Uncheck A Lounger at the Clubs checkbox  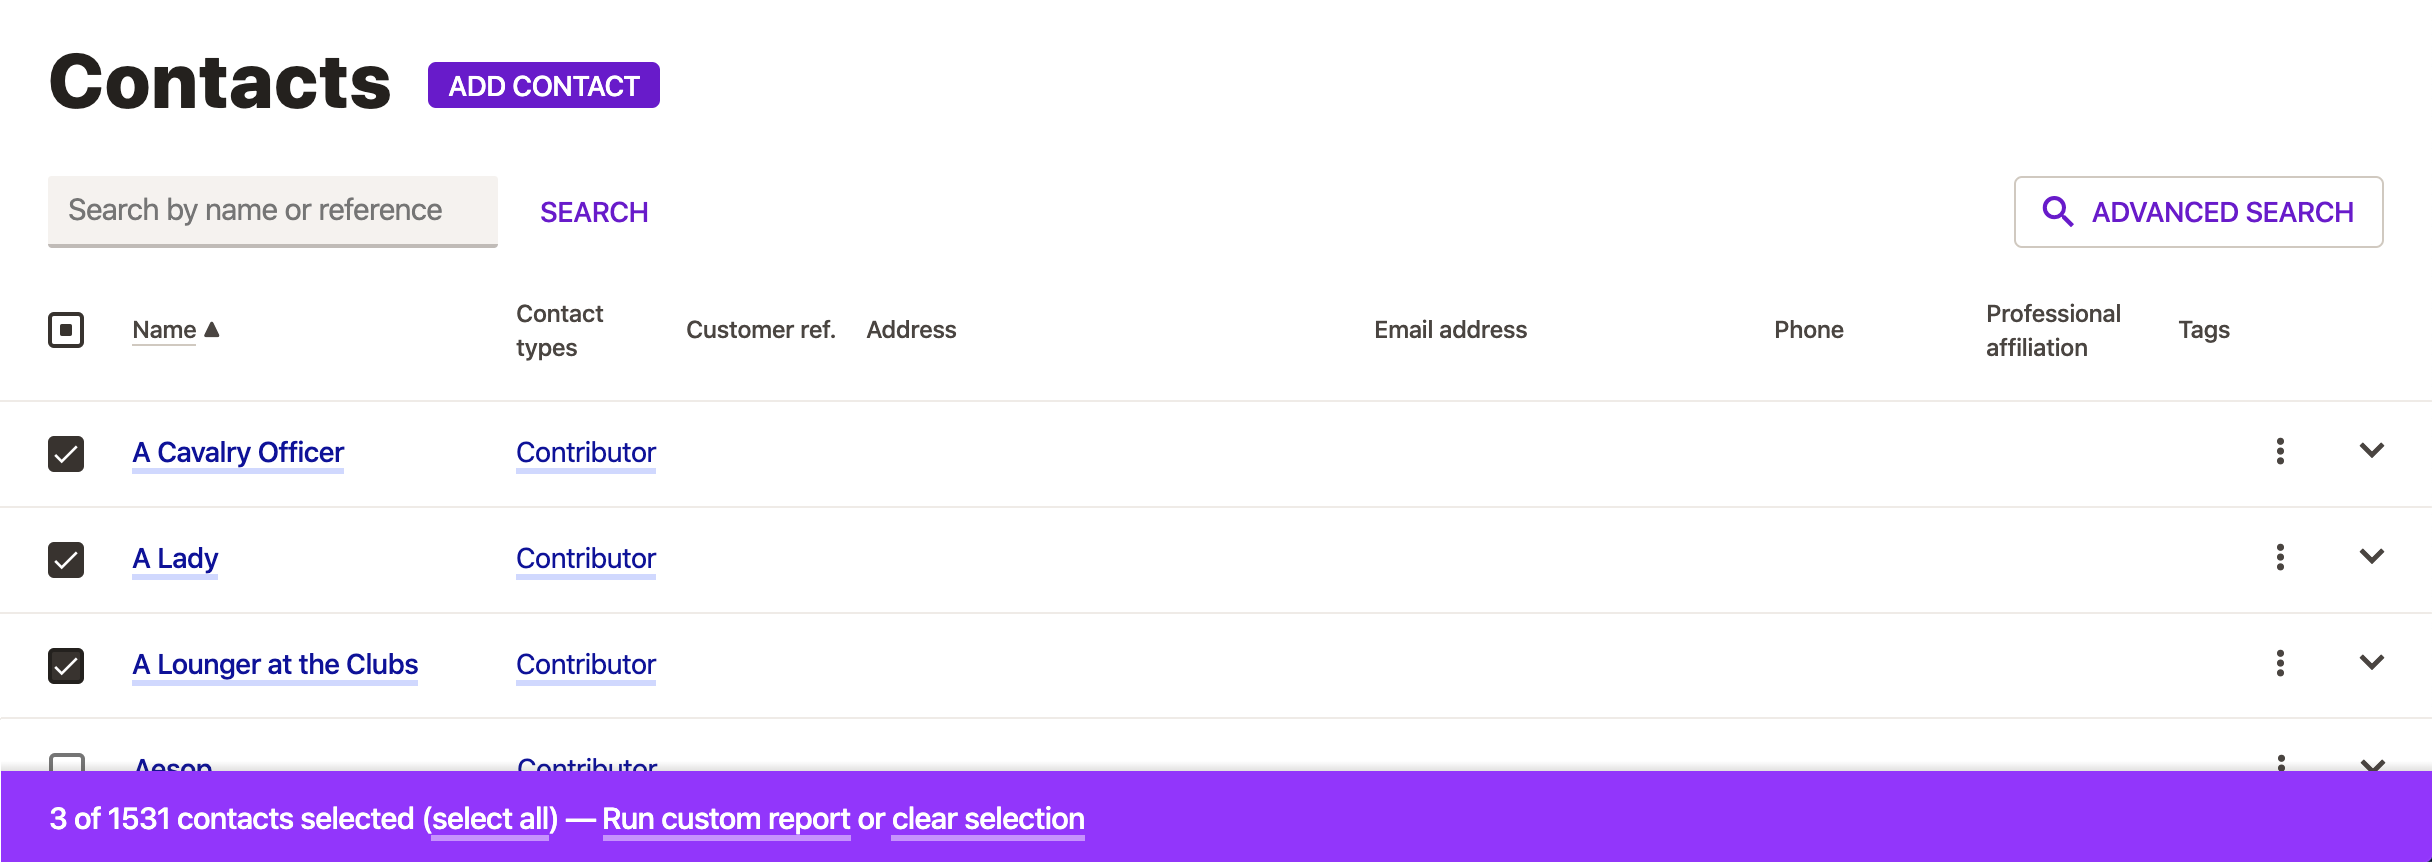66,665
